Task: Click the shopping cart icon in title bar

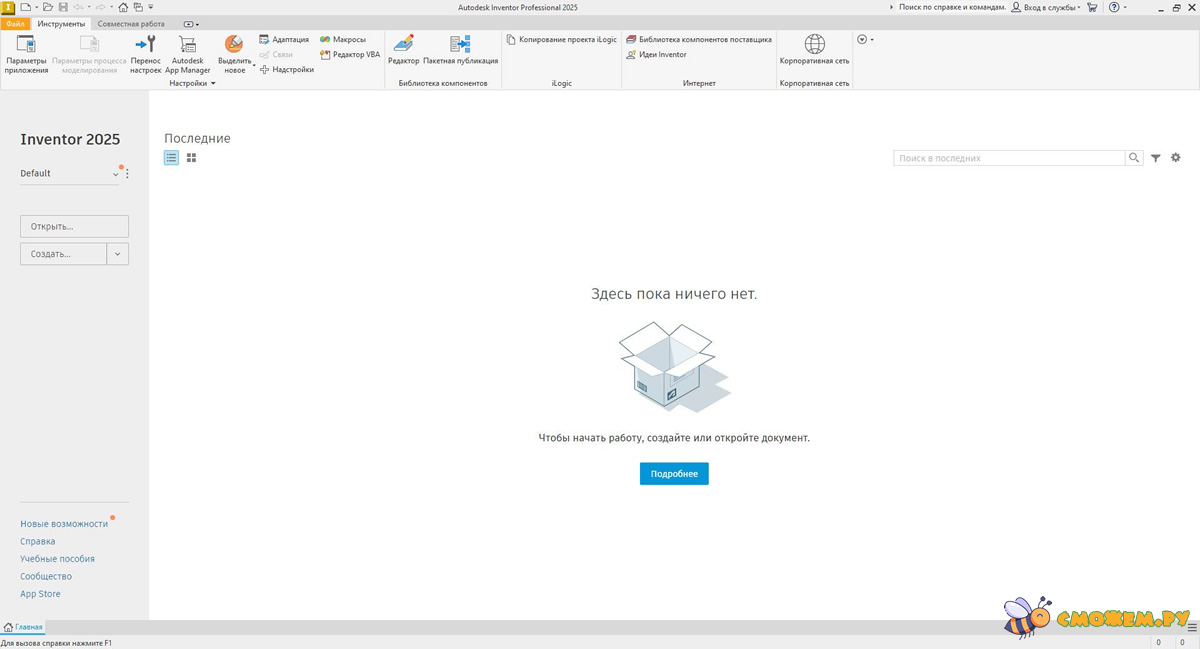Action: pyautogui.click(x=1091, y=7)
